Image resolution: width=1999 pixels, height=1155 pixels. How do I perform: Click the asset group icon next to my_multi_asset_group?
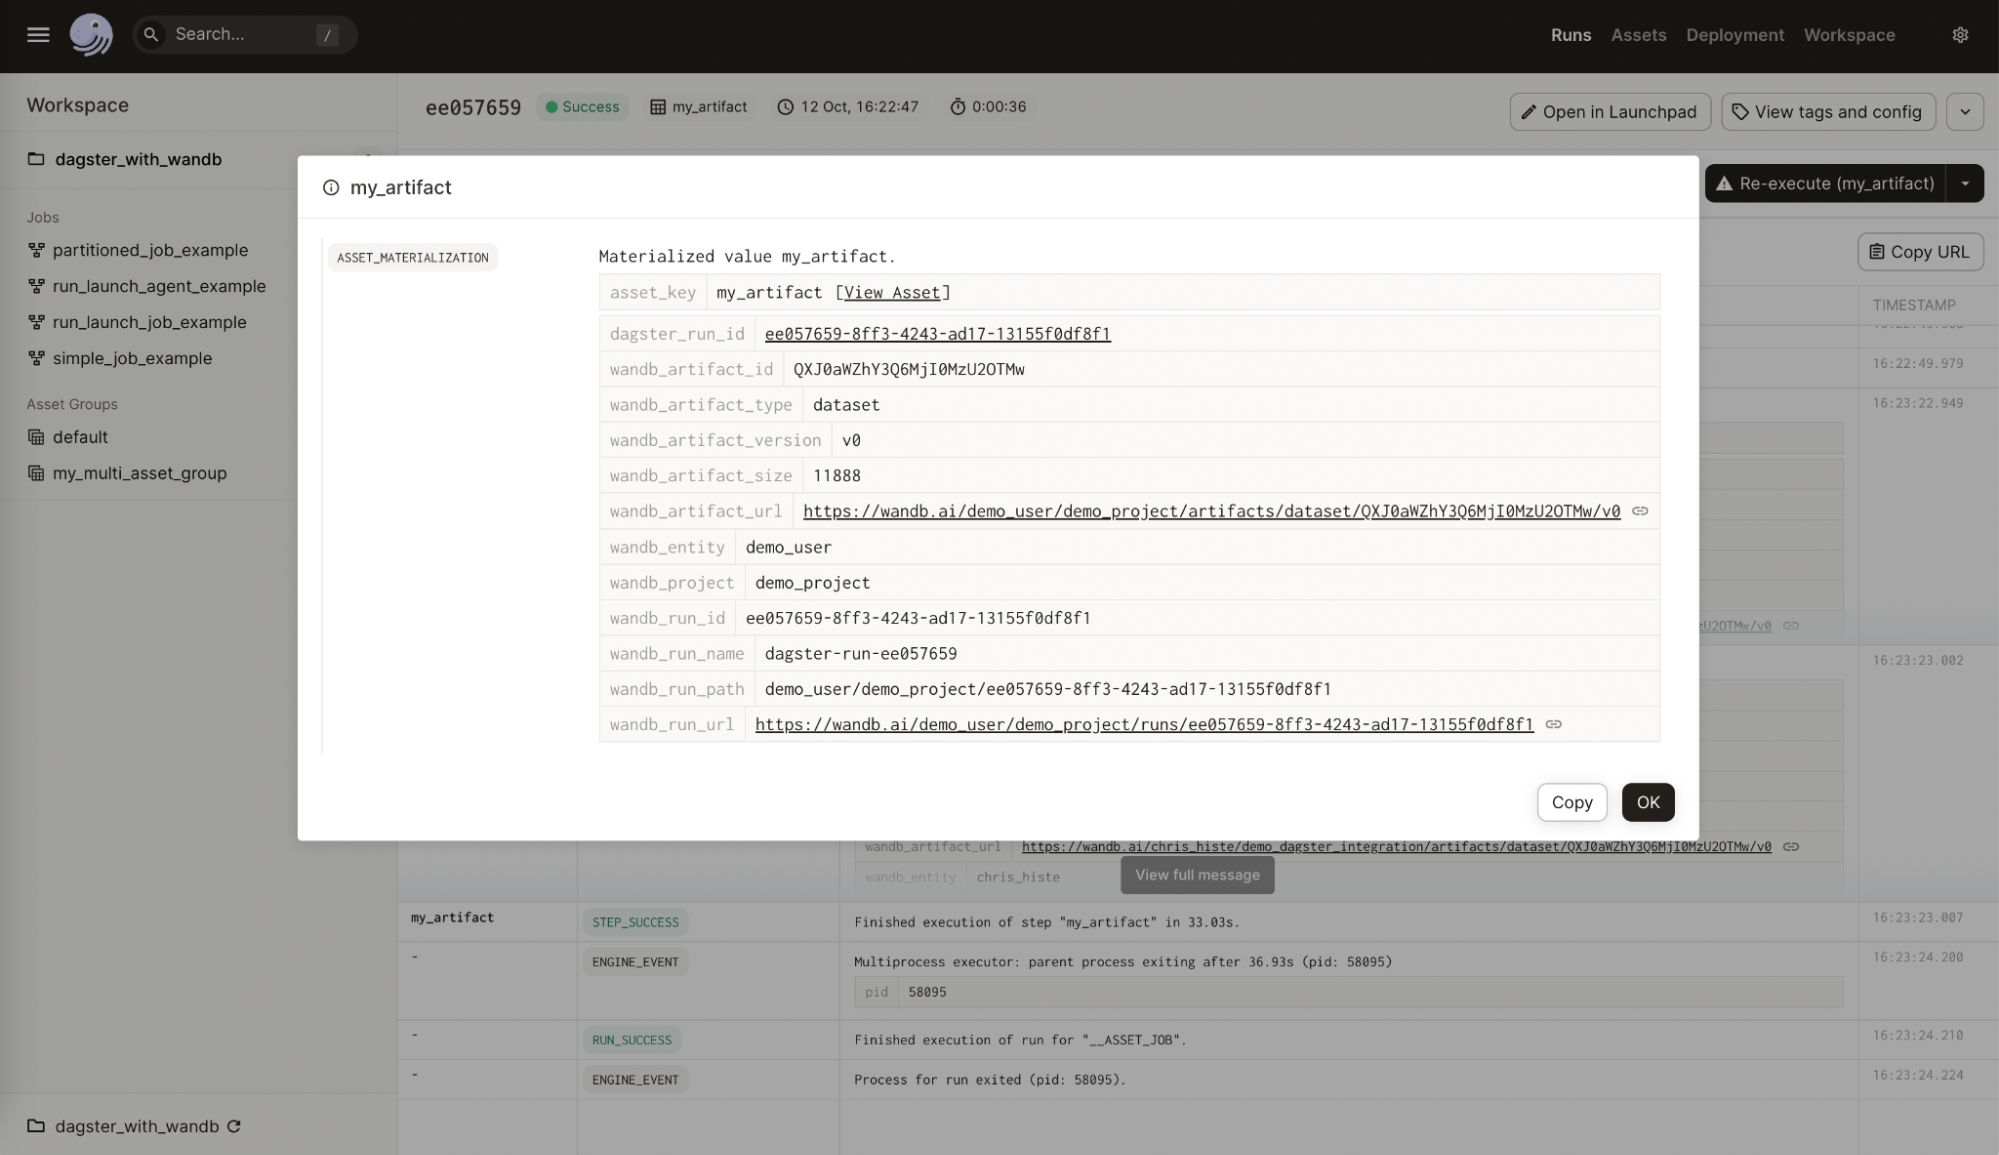(x=36, y=473)
